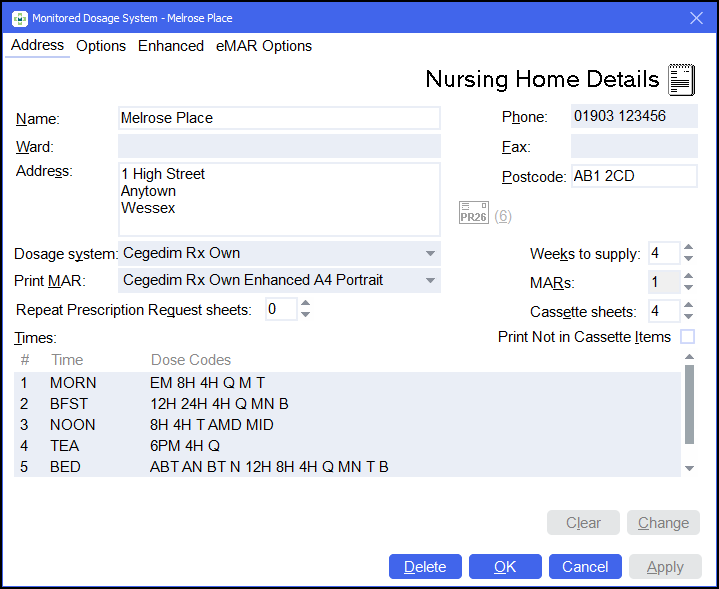Viewport: 719px width, 589px height.
Task: Click the PR26 postcode lookup icon
Action: pyautogui.click(x=473, y=215)
